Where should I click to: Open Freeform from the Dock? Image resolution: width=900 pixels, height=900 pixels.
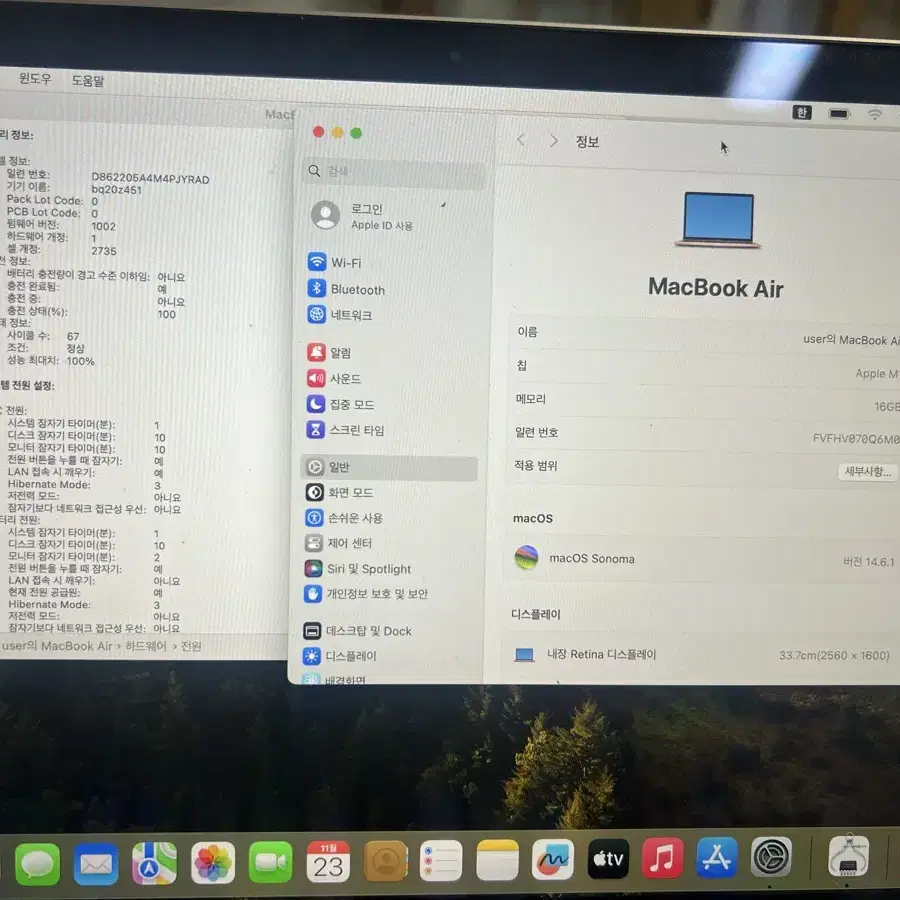tap(553, 859)
